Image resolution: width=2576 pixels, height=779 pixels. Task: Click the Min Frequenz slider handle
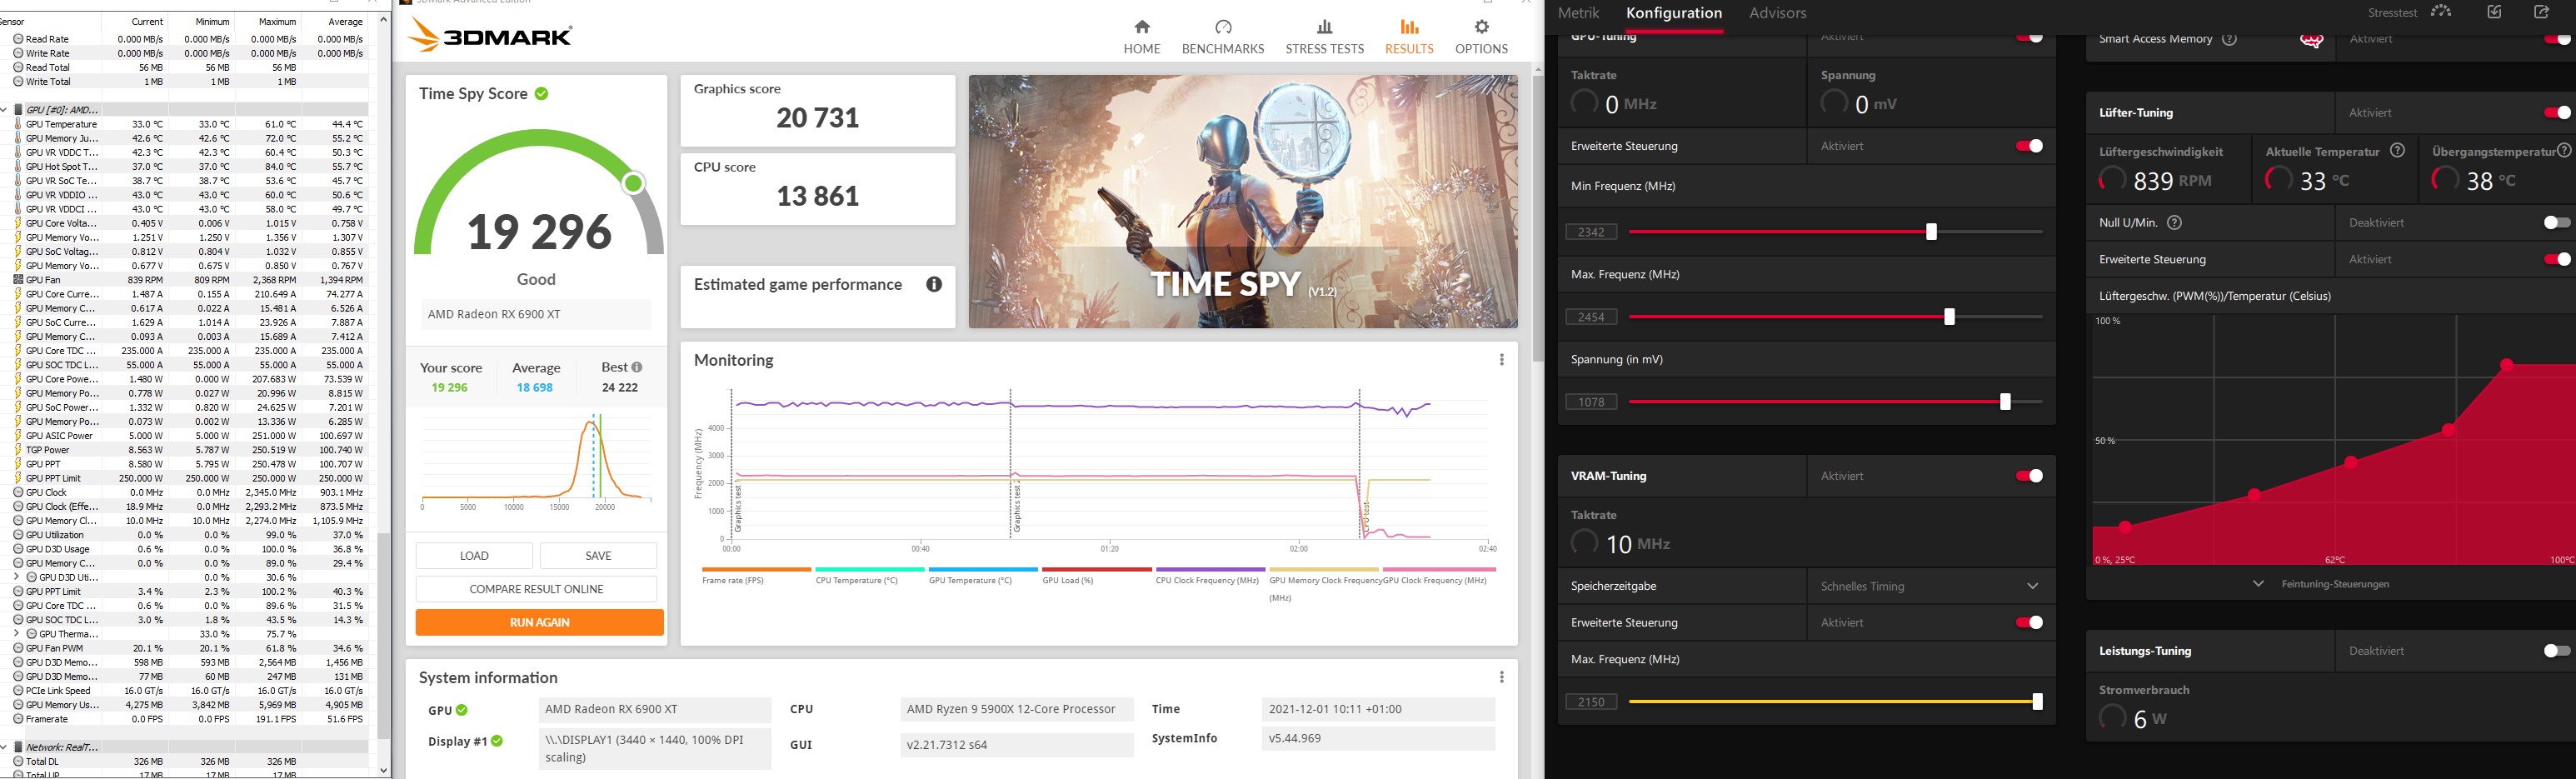pyautogui.click(x=1931, y=232)
